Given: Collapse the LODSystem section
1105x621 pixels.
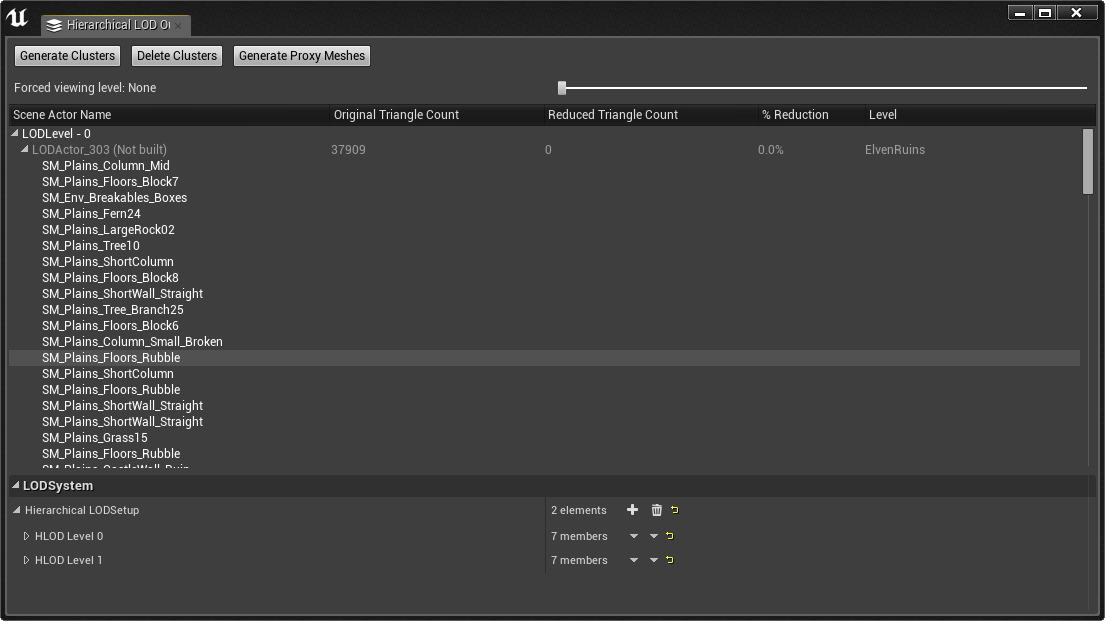Looking at the screenshot, I should coord(16,485).
